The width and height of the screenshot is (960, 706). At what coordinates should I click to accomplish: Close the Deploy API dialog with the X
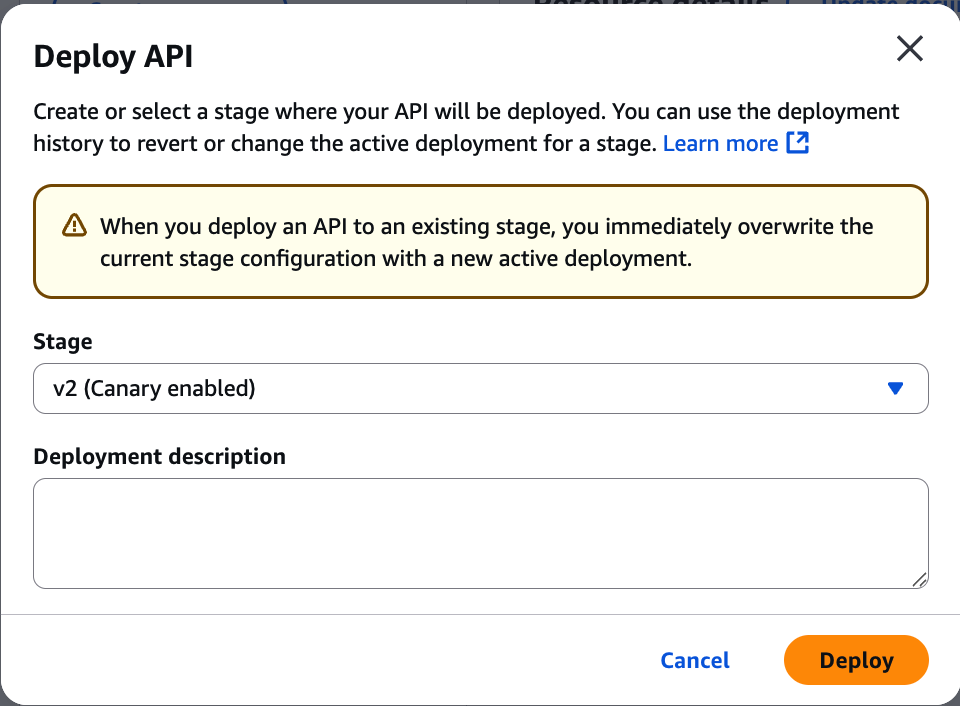point(909,48)
